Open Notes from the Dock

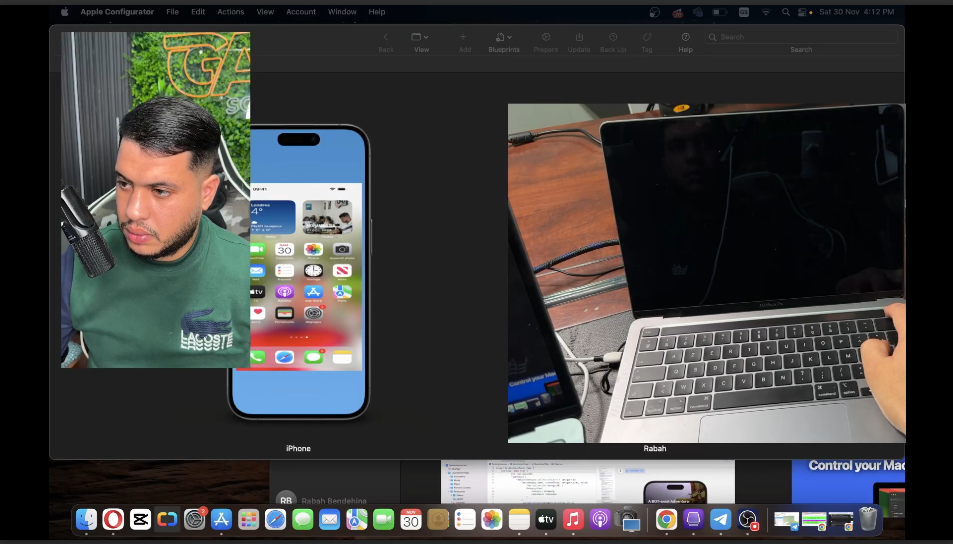click(519, 519)
